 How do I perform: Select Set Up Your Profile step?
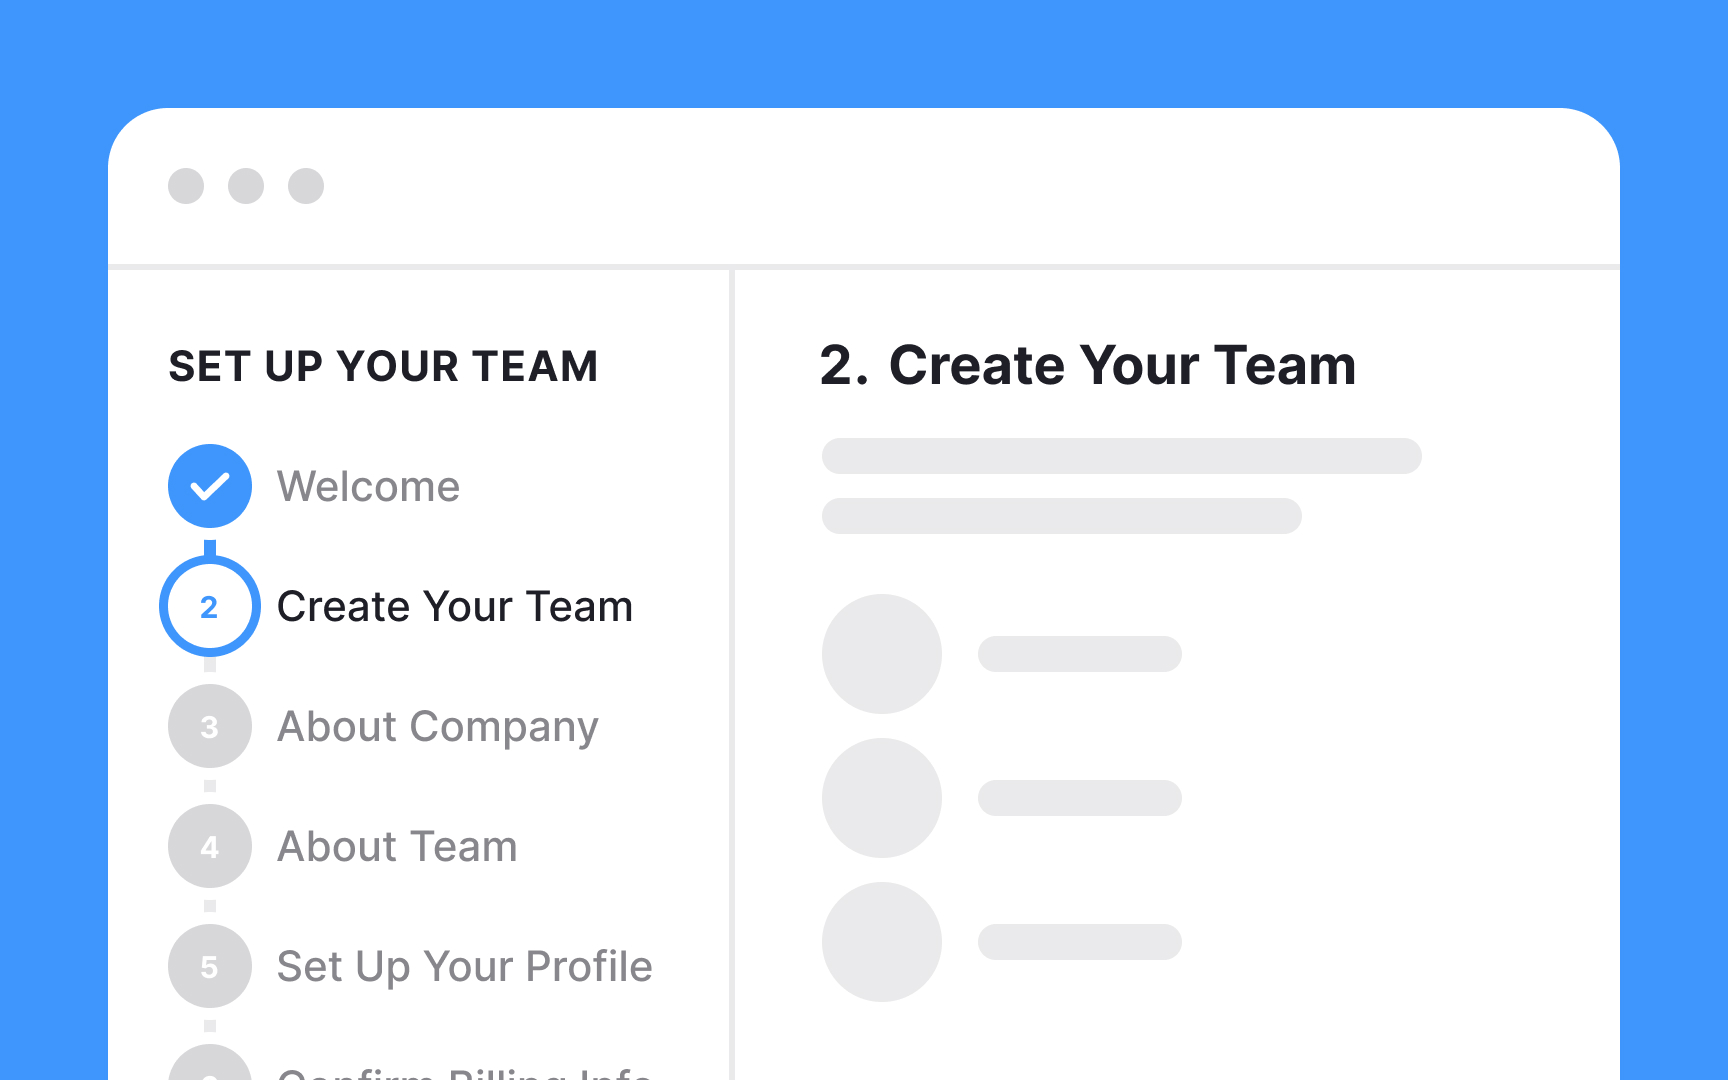point(464,967)
